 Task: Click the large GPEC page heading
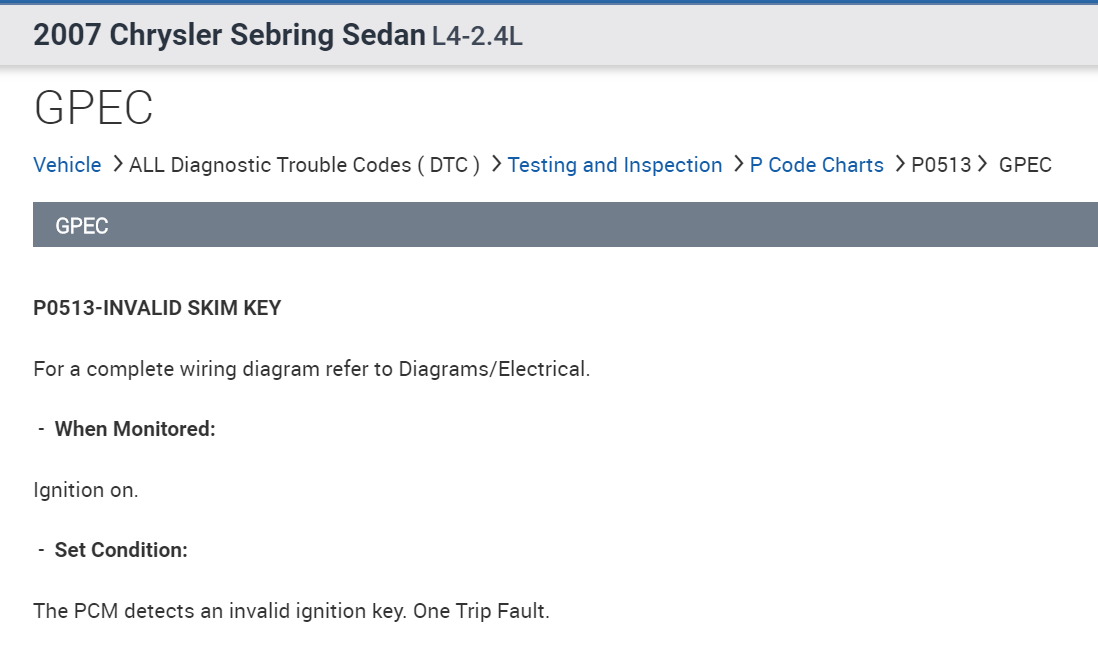93,108
